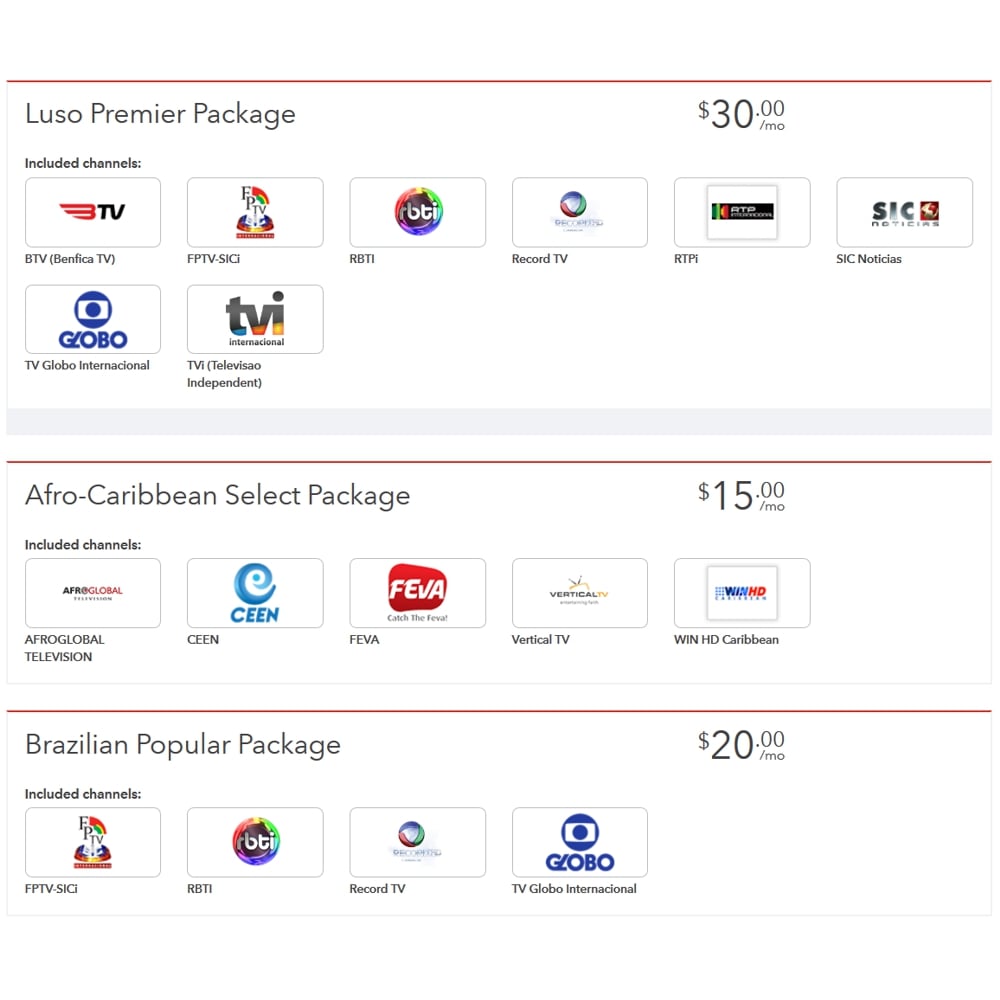Select Globo logo in Luso Premier Package
Screen dimensions: 1000x1000
[93, 319]
